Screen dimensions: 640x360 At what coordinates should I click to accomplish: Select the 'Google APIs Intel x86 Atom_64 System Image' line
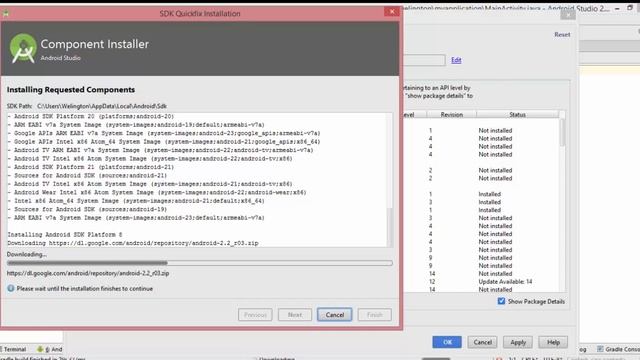point(164,142)
